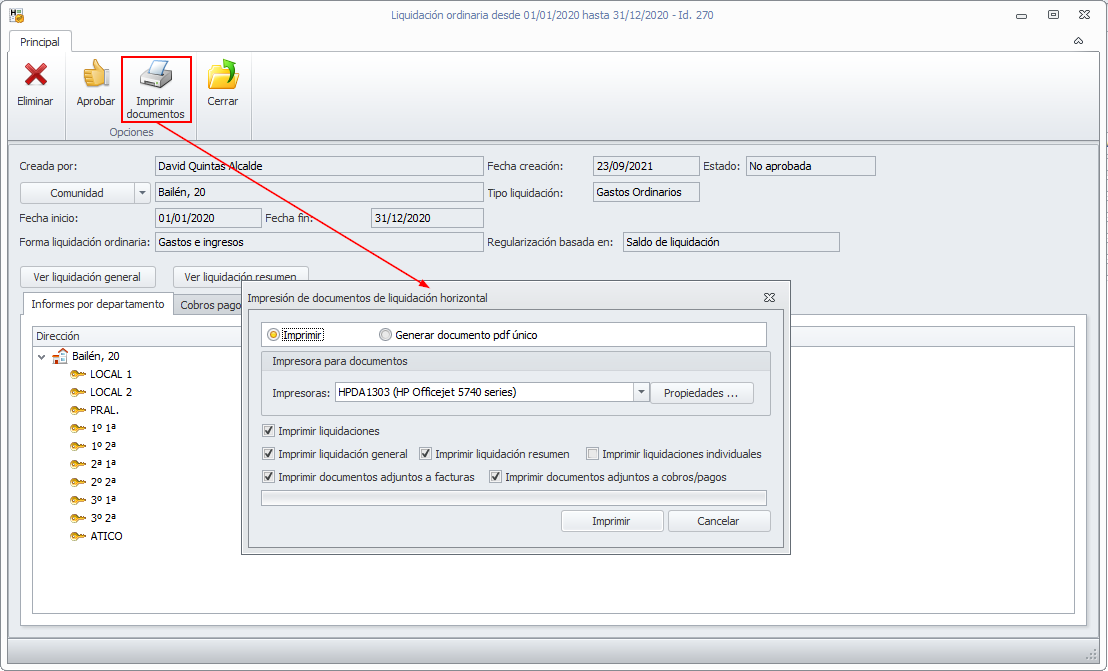Click the community field showing Bailén, 20
This screenshot has height=671, width=1108.
point(319,192)
